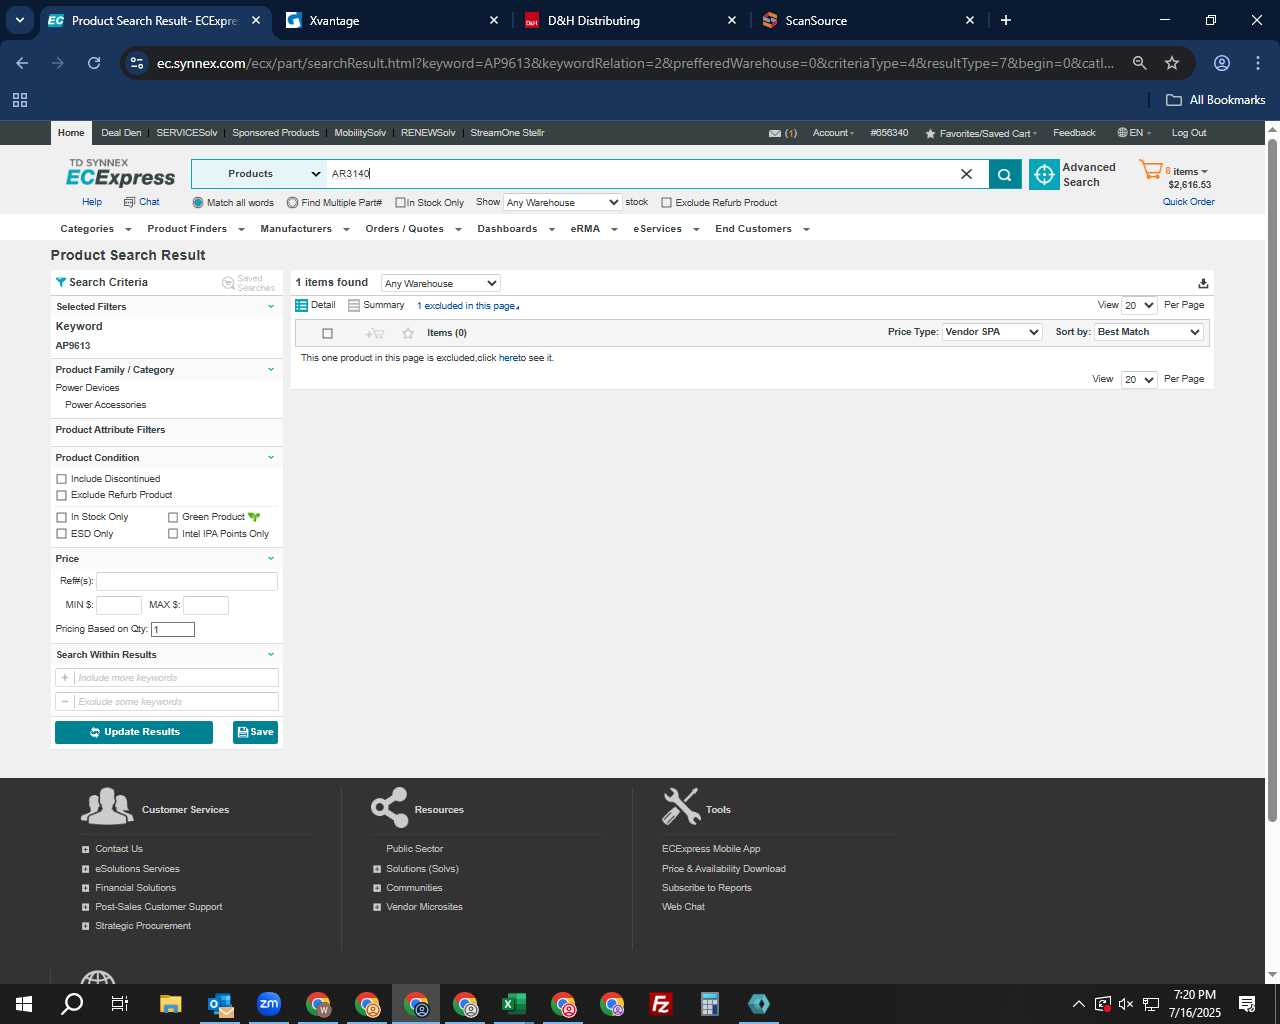The height and width of the screenshot is (1024, 1280).
Task: Open the Orders / Quotes menu
Action: pos(413,229)
